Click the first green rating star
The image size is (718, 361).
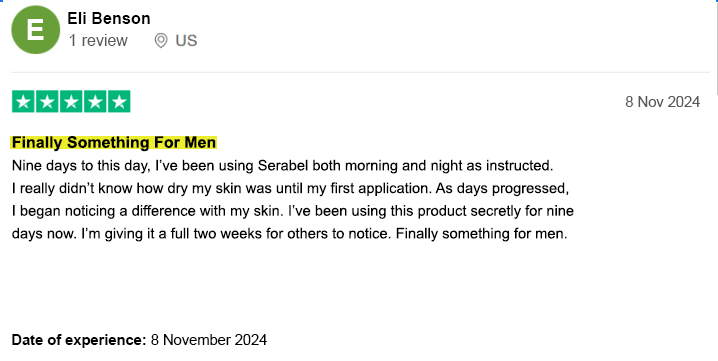pyautogui.click(x=23, y=101)
